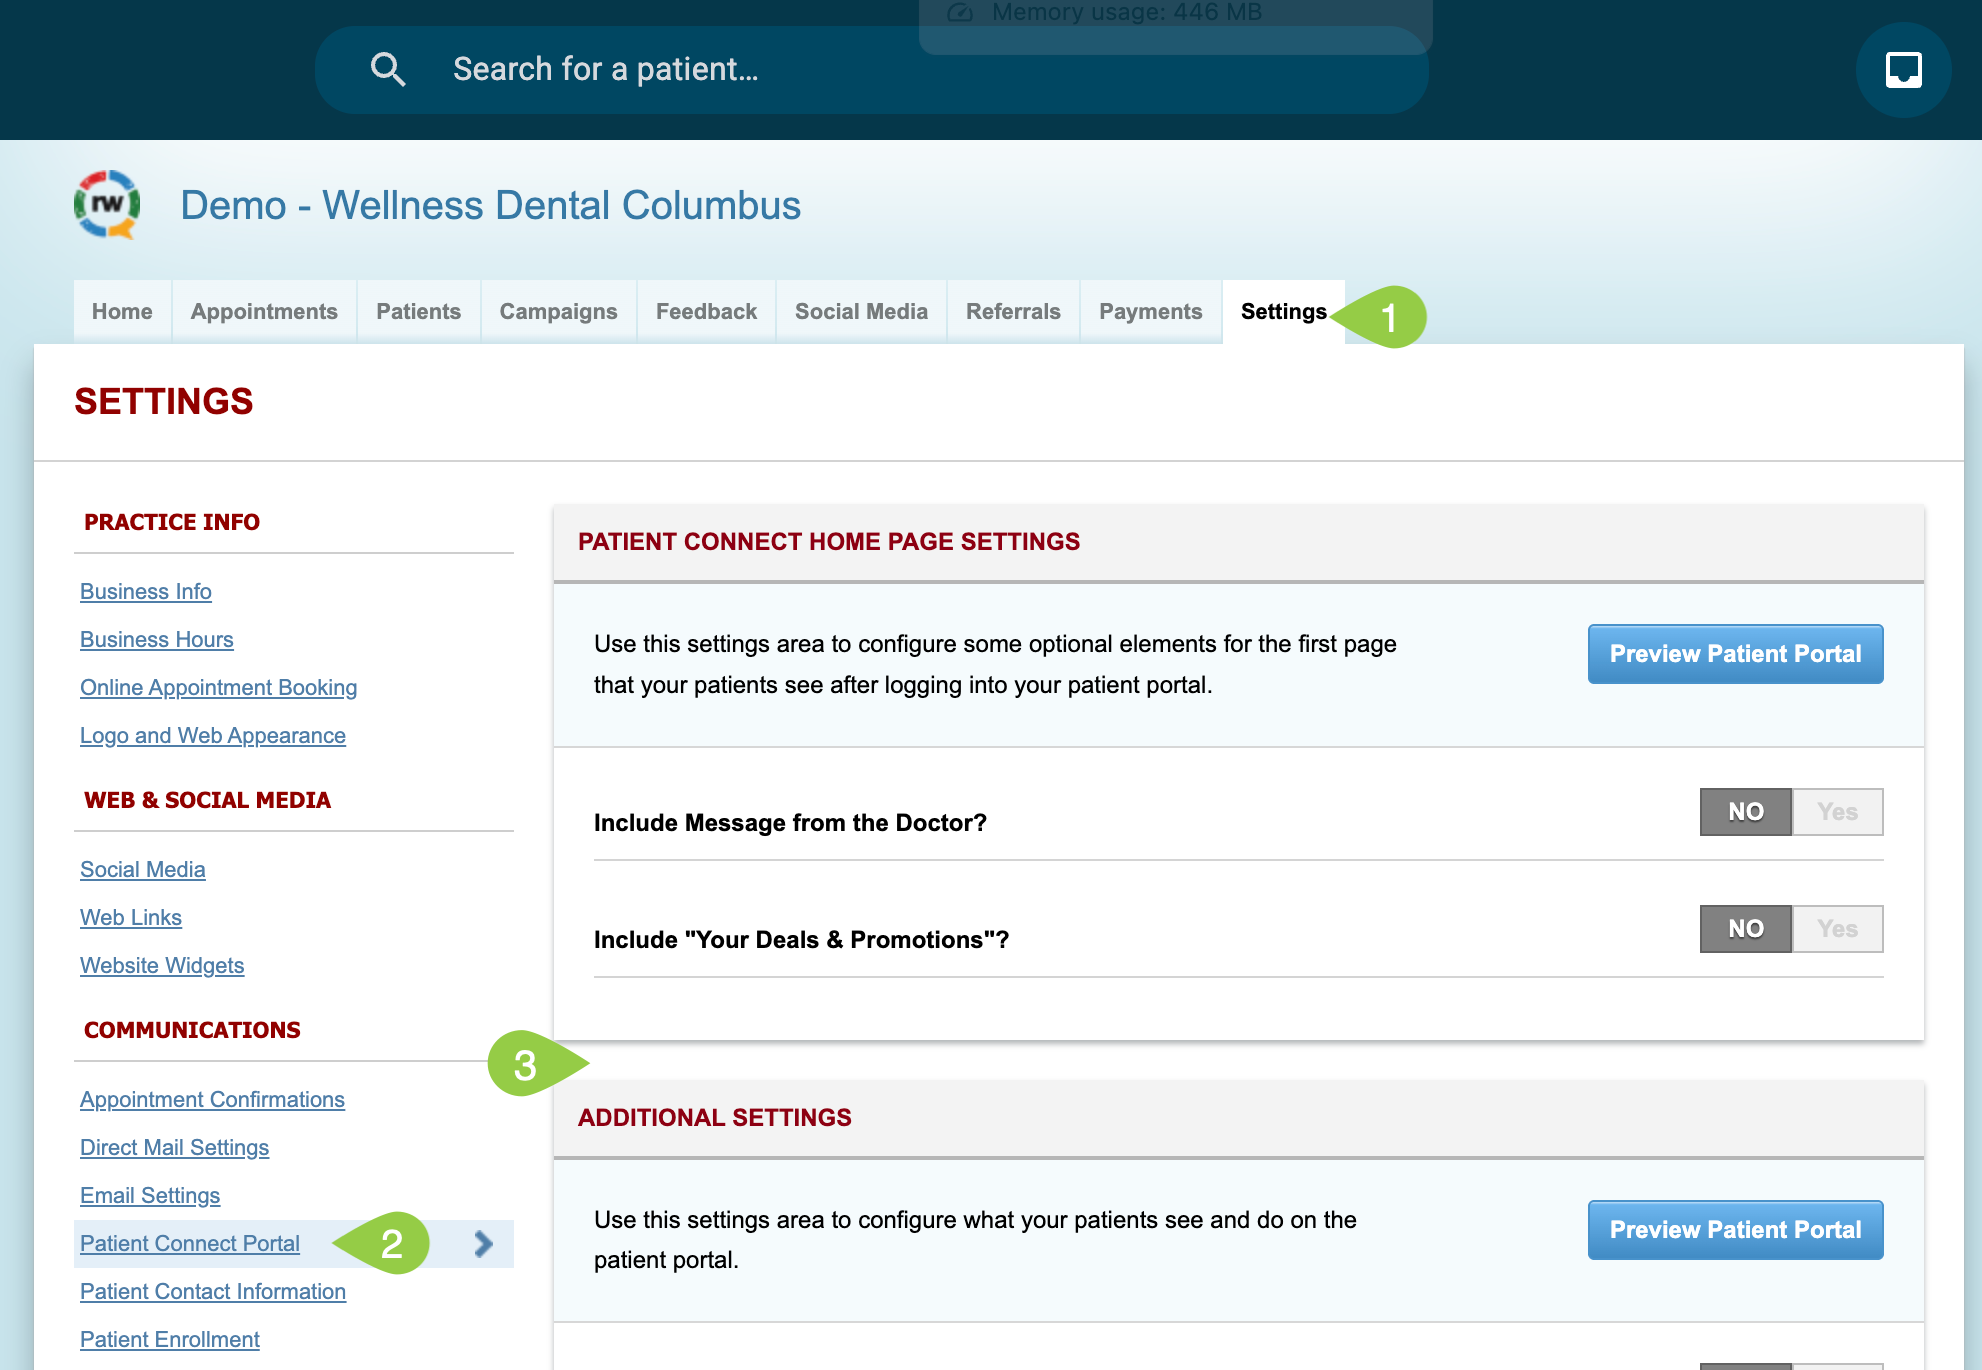Open Patient Contact Information link
This screenshot has width=1982, height=1370.
pyautogui.click(x=213, y=1291)
